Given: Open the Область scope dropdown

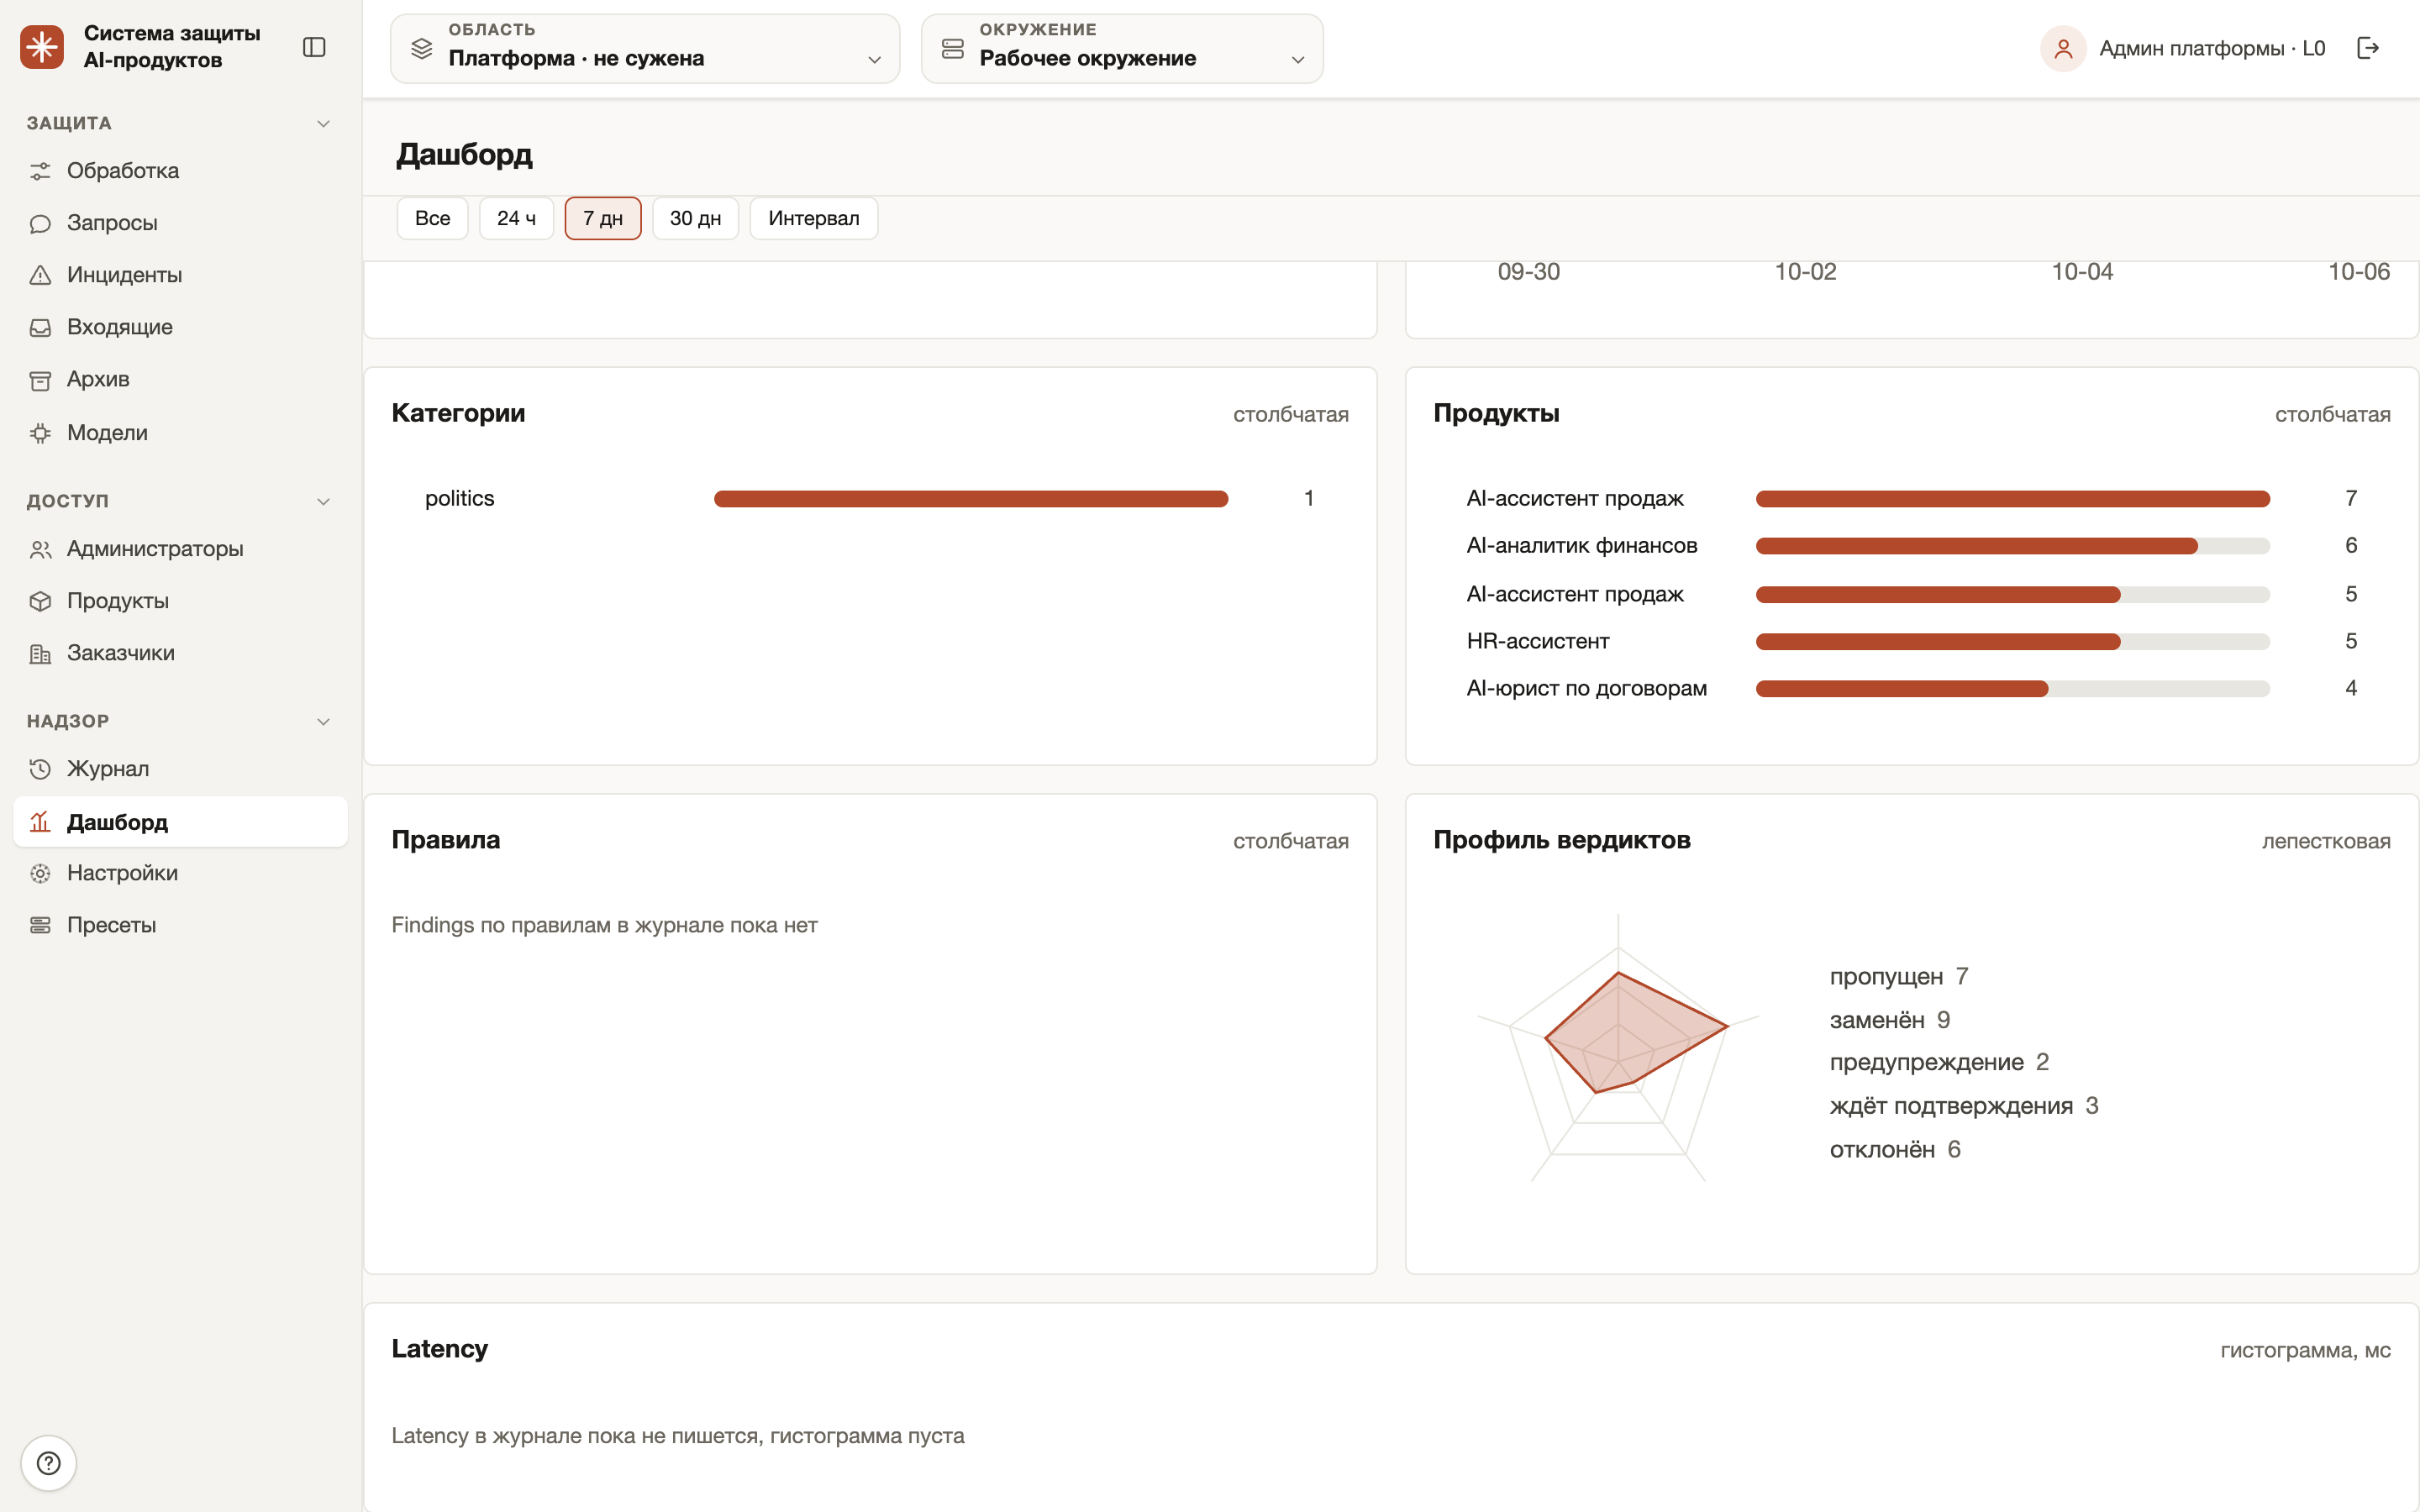Looking at the screenshot, I should 645,48.
